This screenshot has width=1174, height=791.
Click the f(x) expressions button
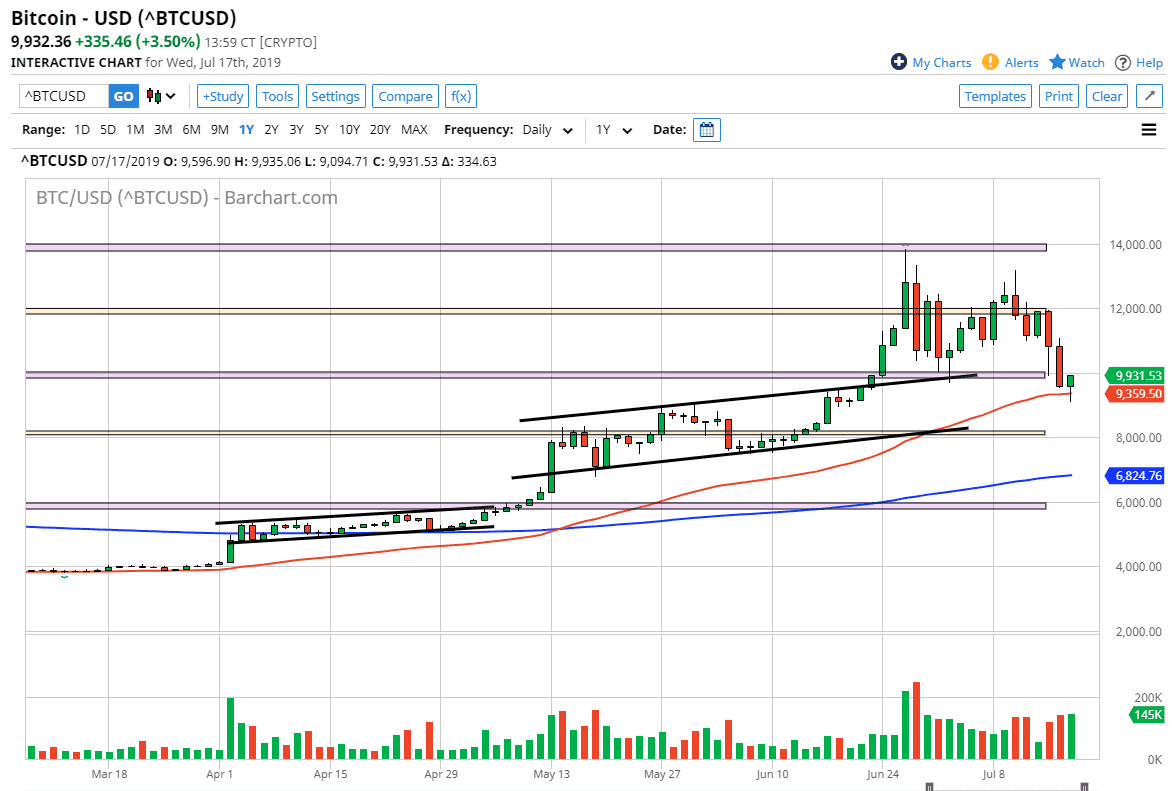pos(460,96)
